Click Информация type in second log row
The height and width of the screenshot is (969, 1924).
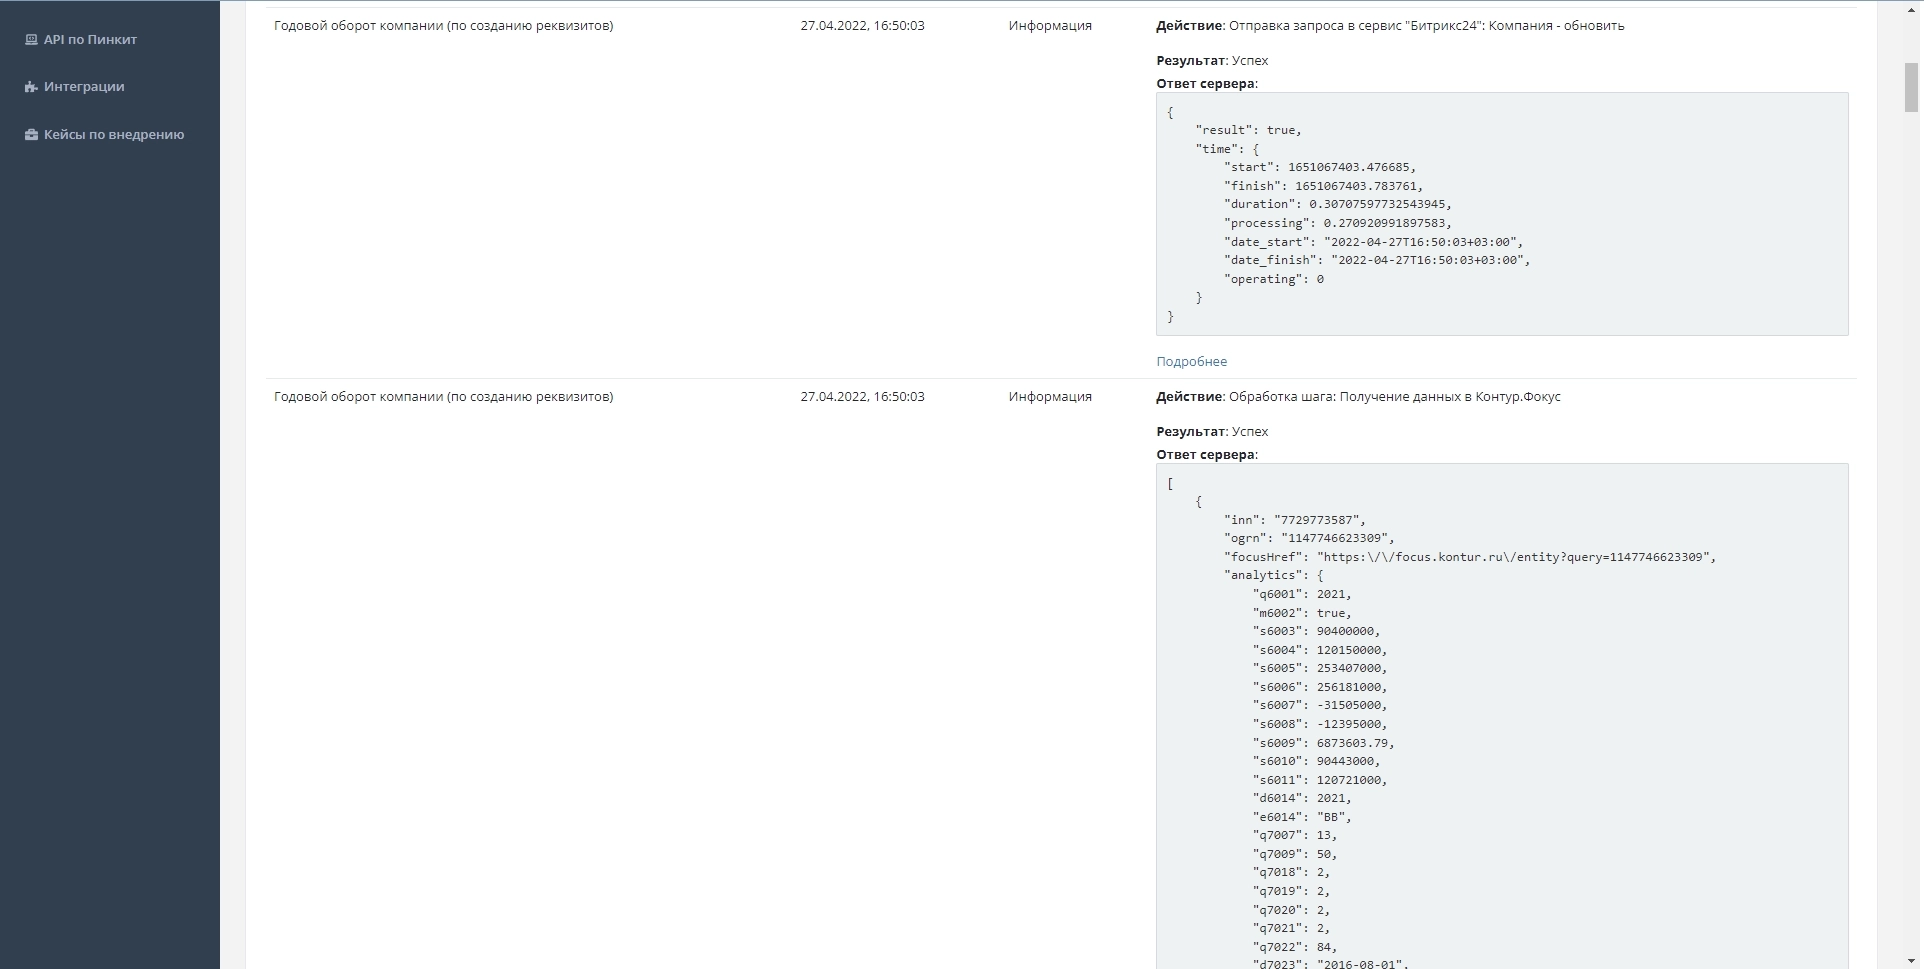click(x=1049, y=397)
